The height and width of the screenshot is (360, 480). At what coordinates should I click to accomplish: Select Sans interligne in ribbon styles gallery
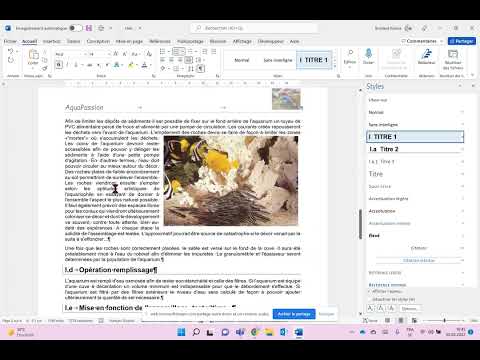coord(278,60)
